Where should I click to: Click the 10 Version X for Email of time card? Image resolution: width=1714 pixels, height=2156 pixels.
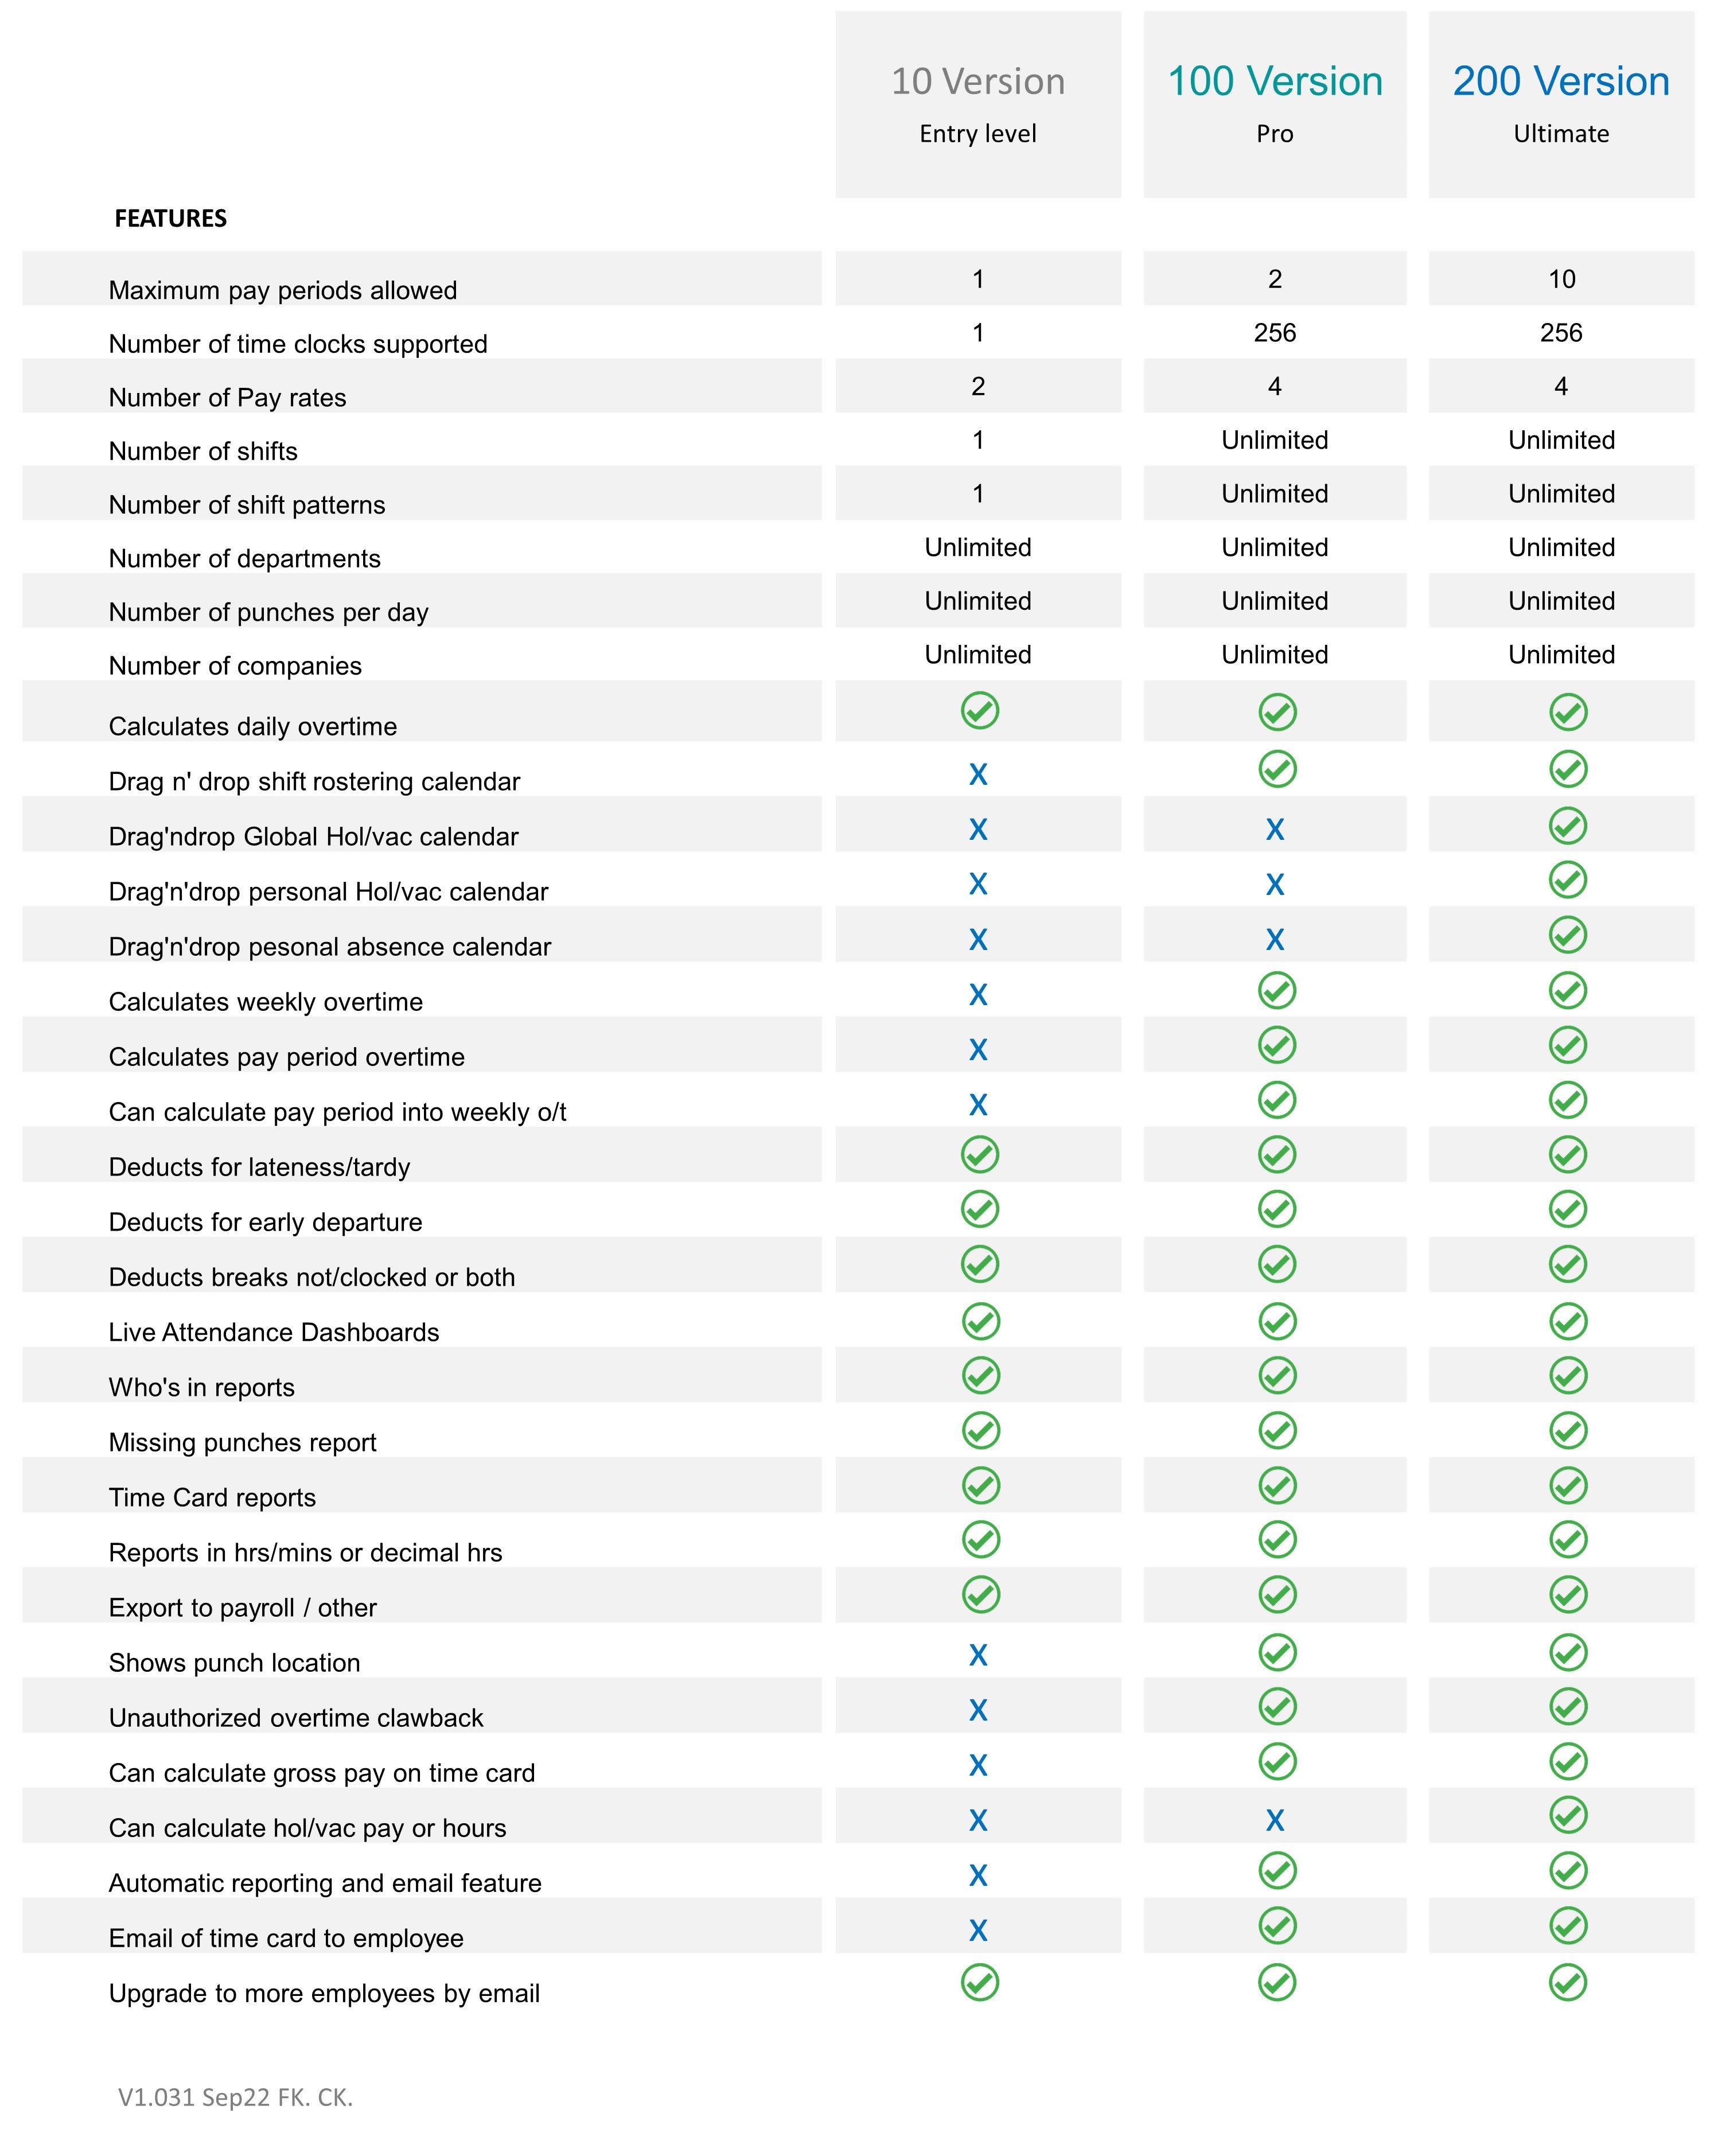coord(978,1930)
